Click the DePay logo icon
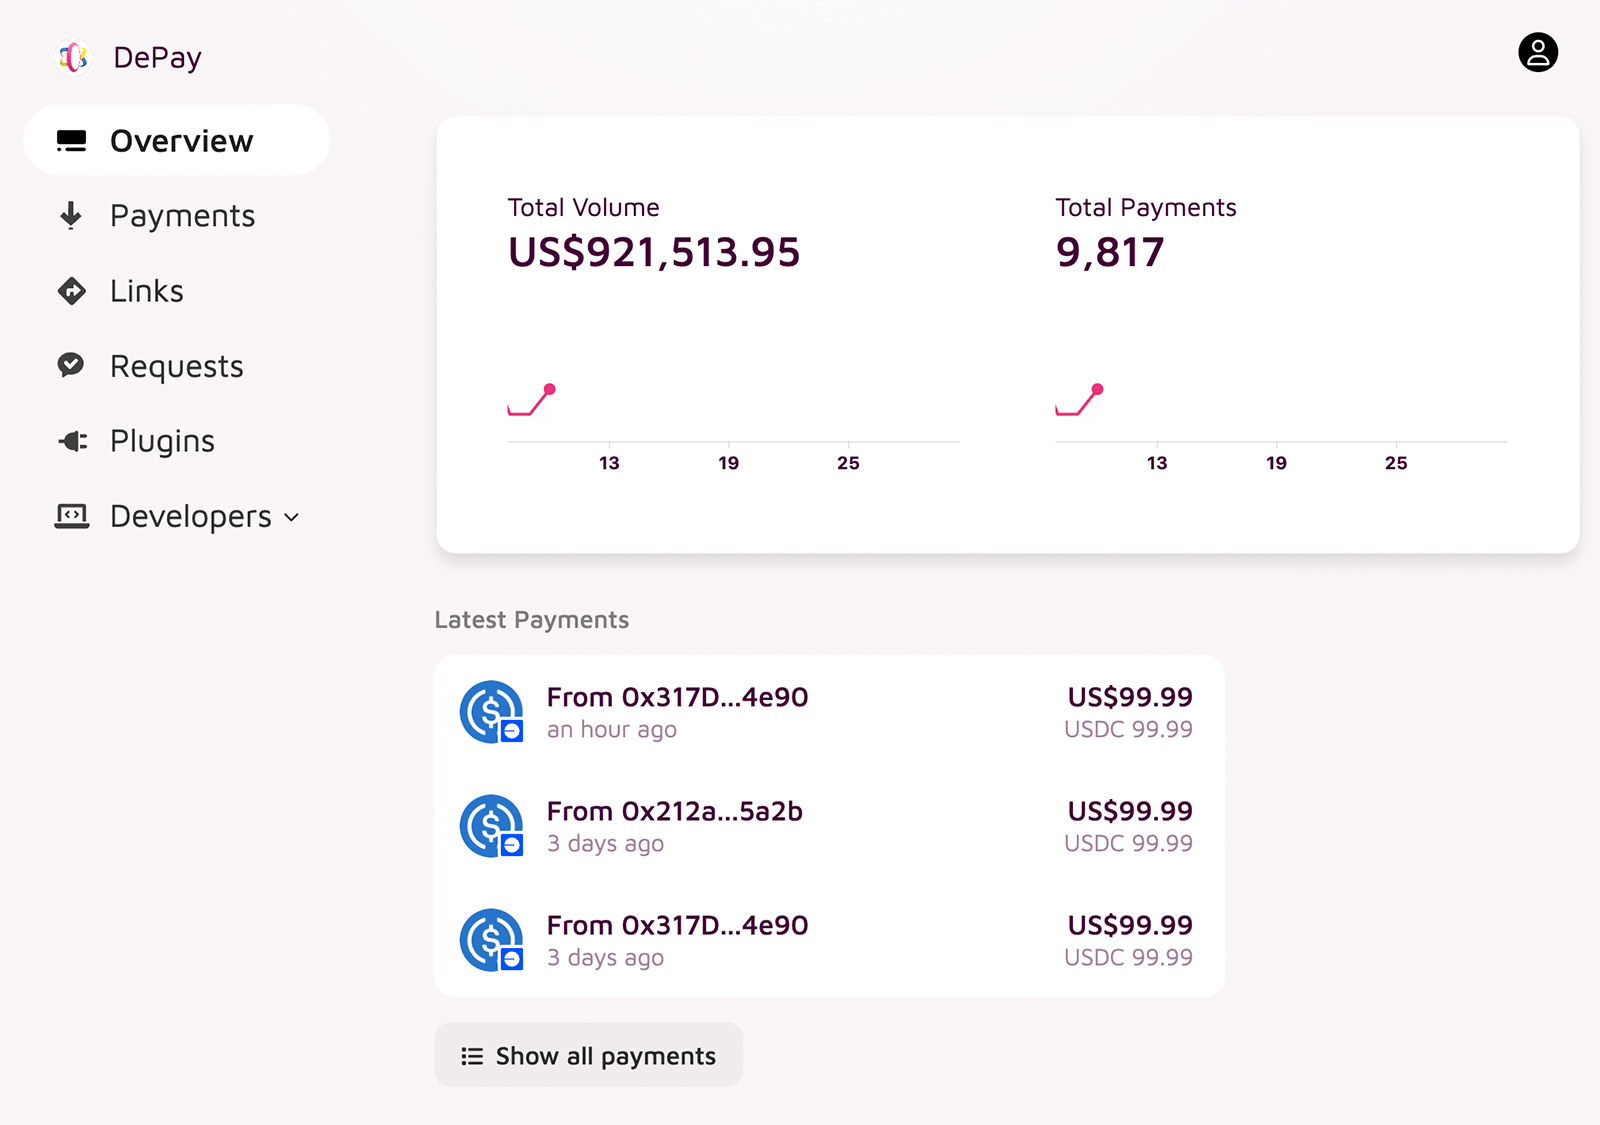1600x1125 pixels. (73, 57)
